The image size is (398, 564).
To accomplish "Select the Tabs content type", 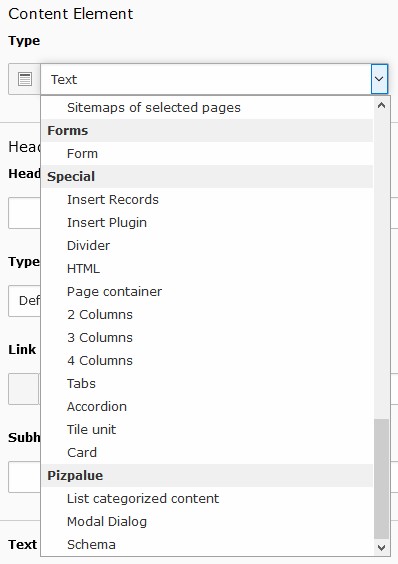I will pos(207,384).
